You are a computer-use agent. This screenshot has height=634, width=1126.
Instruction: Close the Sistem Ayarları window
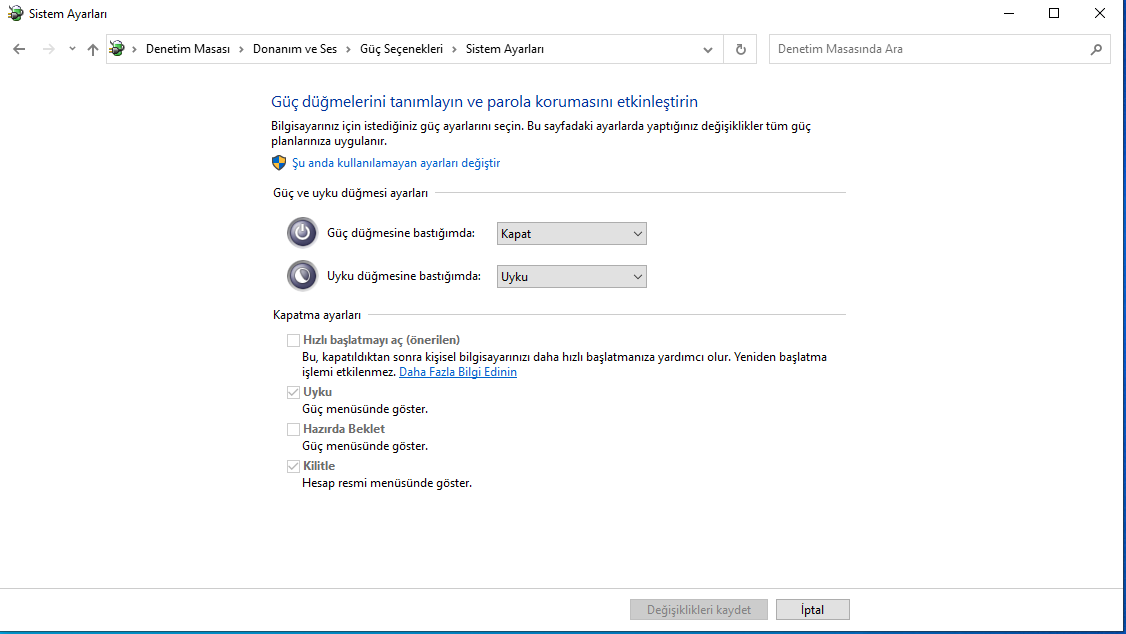(x=1099, y=14)
